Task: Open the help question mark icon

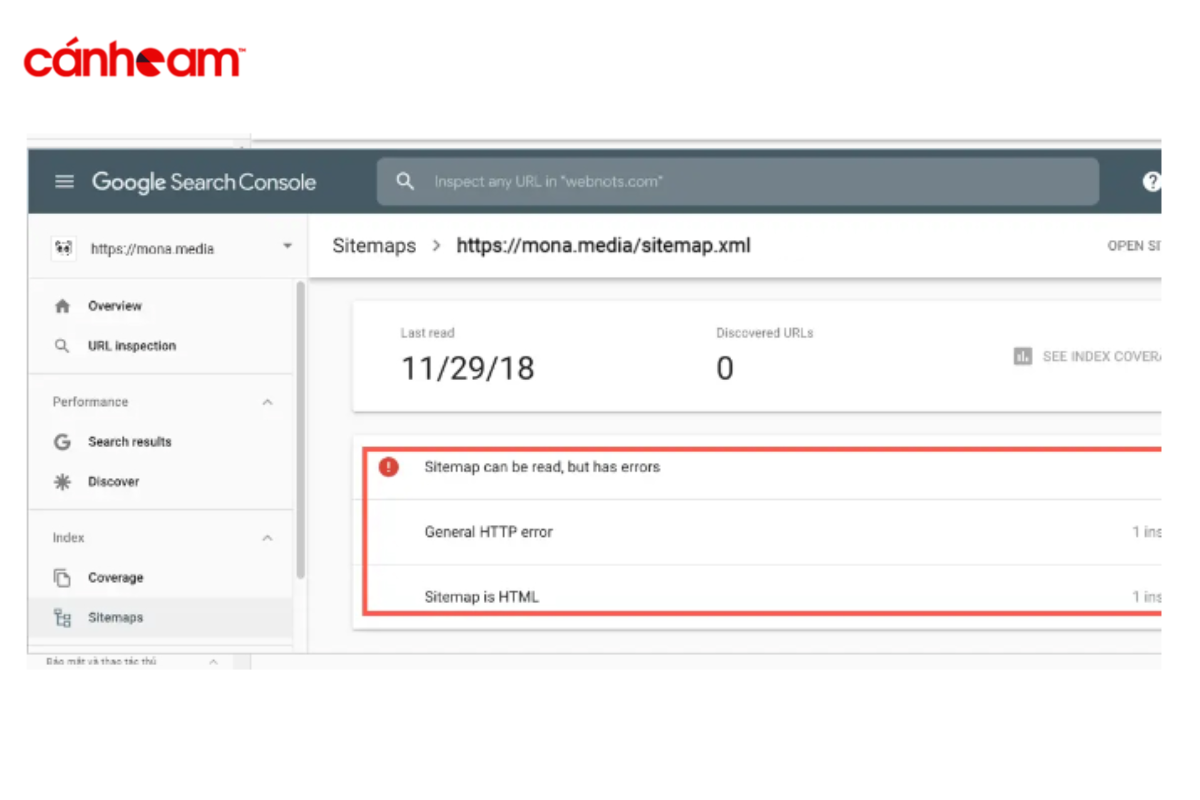Action: [x=1152, y=182]
